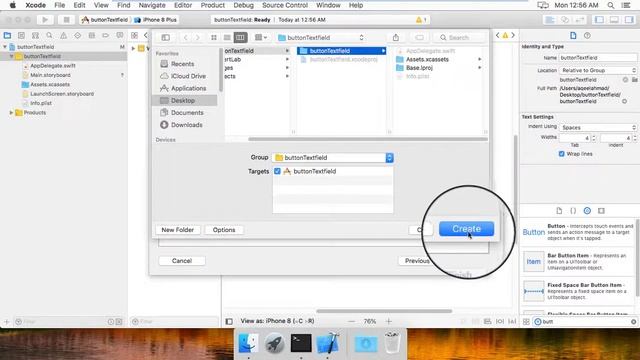Click New Folder button
640x360 pixels.
[x=178, y=230]
